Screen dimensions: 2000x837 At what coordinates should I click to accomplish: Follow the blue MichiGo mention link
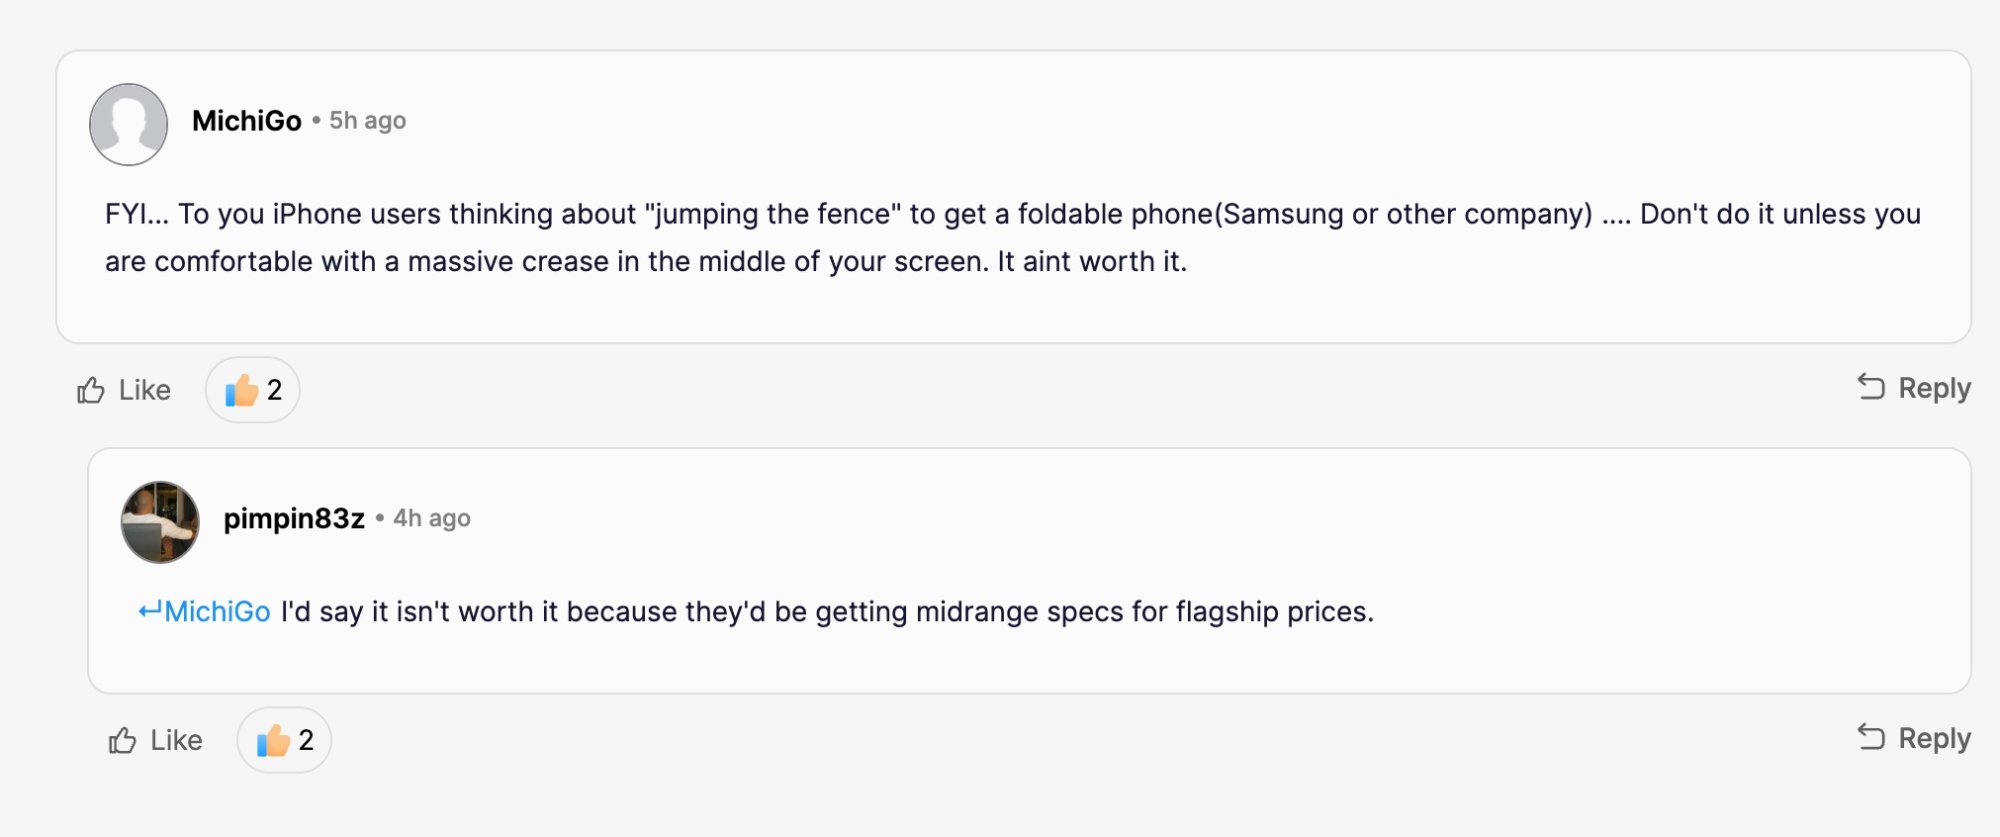(217, 611)
